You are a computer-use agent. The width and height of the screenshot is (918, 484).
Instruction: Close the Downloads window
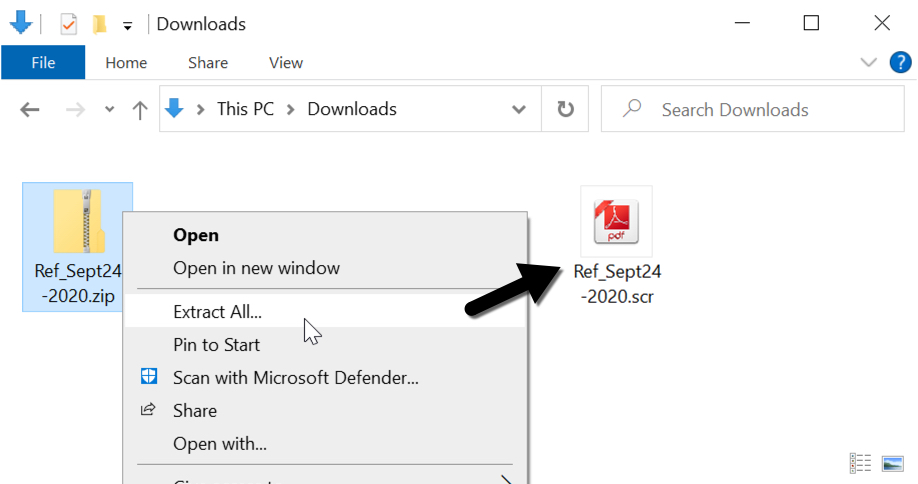pos(882,23)
